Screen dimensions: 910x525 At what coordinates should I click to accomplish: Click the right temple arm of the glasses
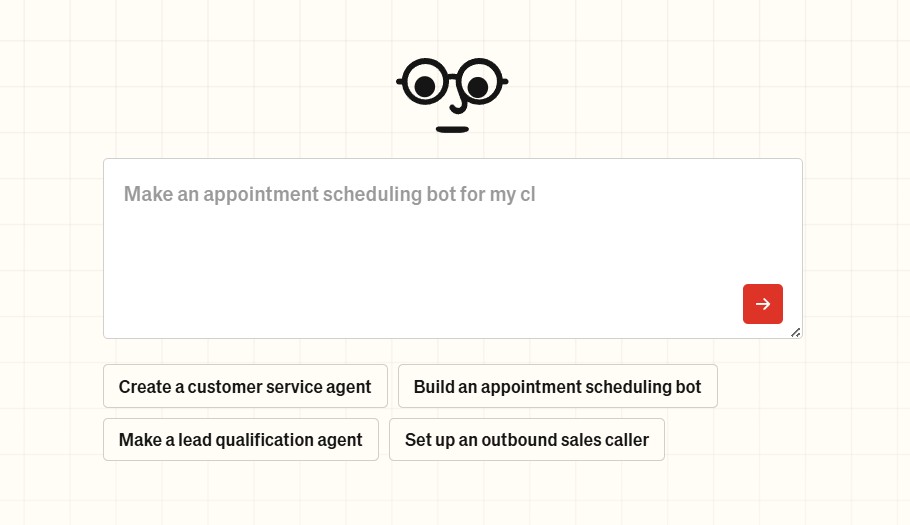503,81
